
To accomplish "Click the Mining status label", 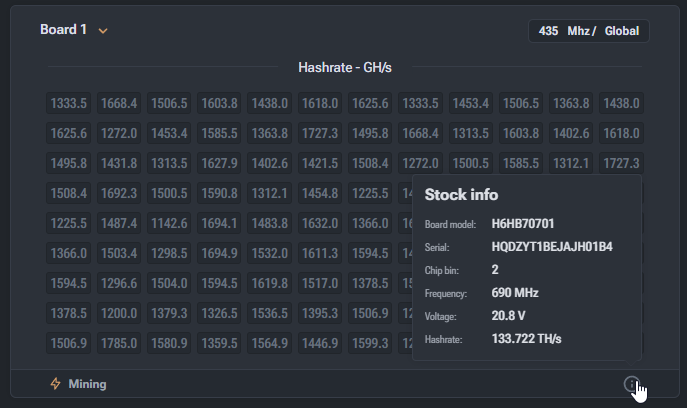I will (87, 384).
